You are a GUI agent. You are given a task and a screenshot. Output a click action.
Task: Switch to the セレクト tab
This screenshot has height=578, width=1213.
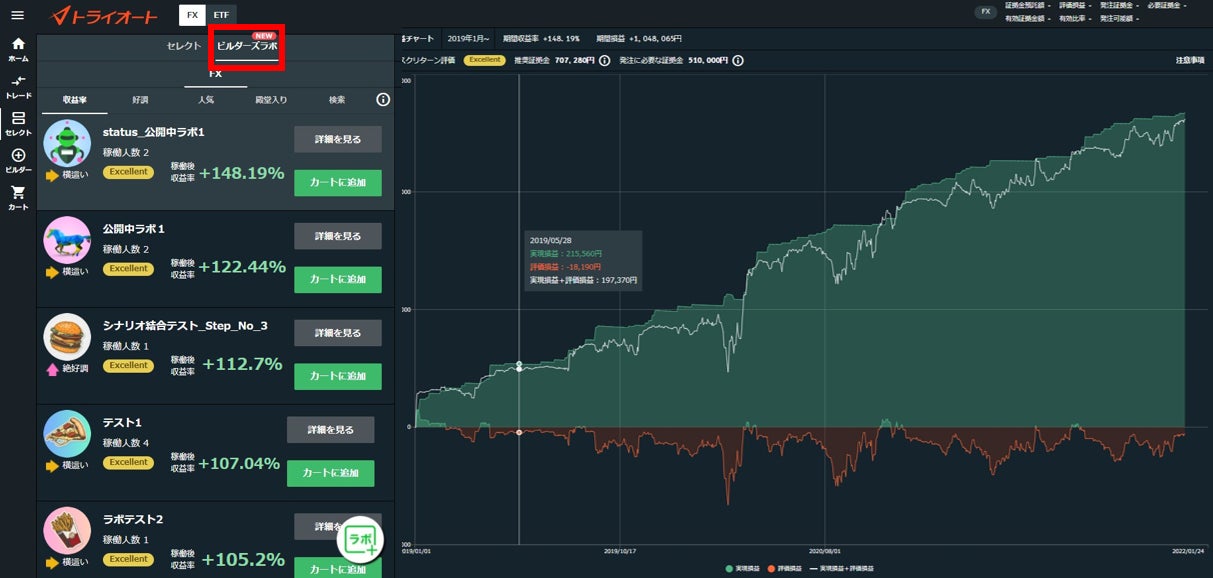point(184,46)
